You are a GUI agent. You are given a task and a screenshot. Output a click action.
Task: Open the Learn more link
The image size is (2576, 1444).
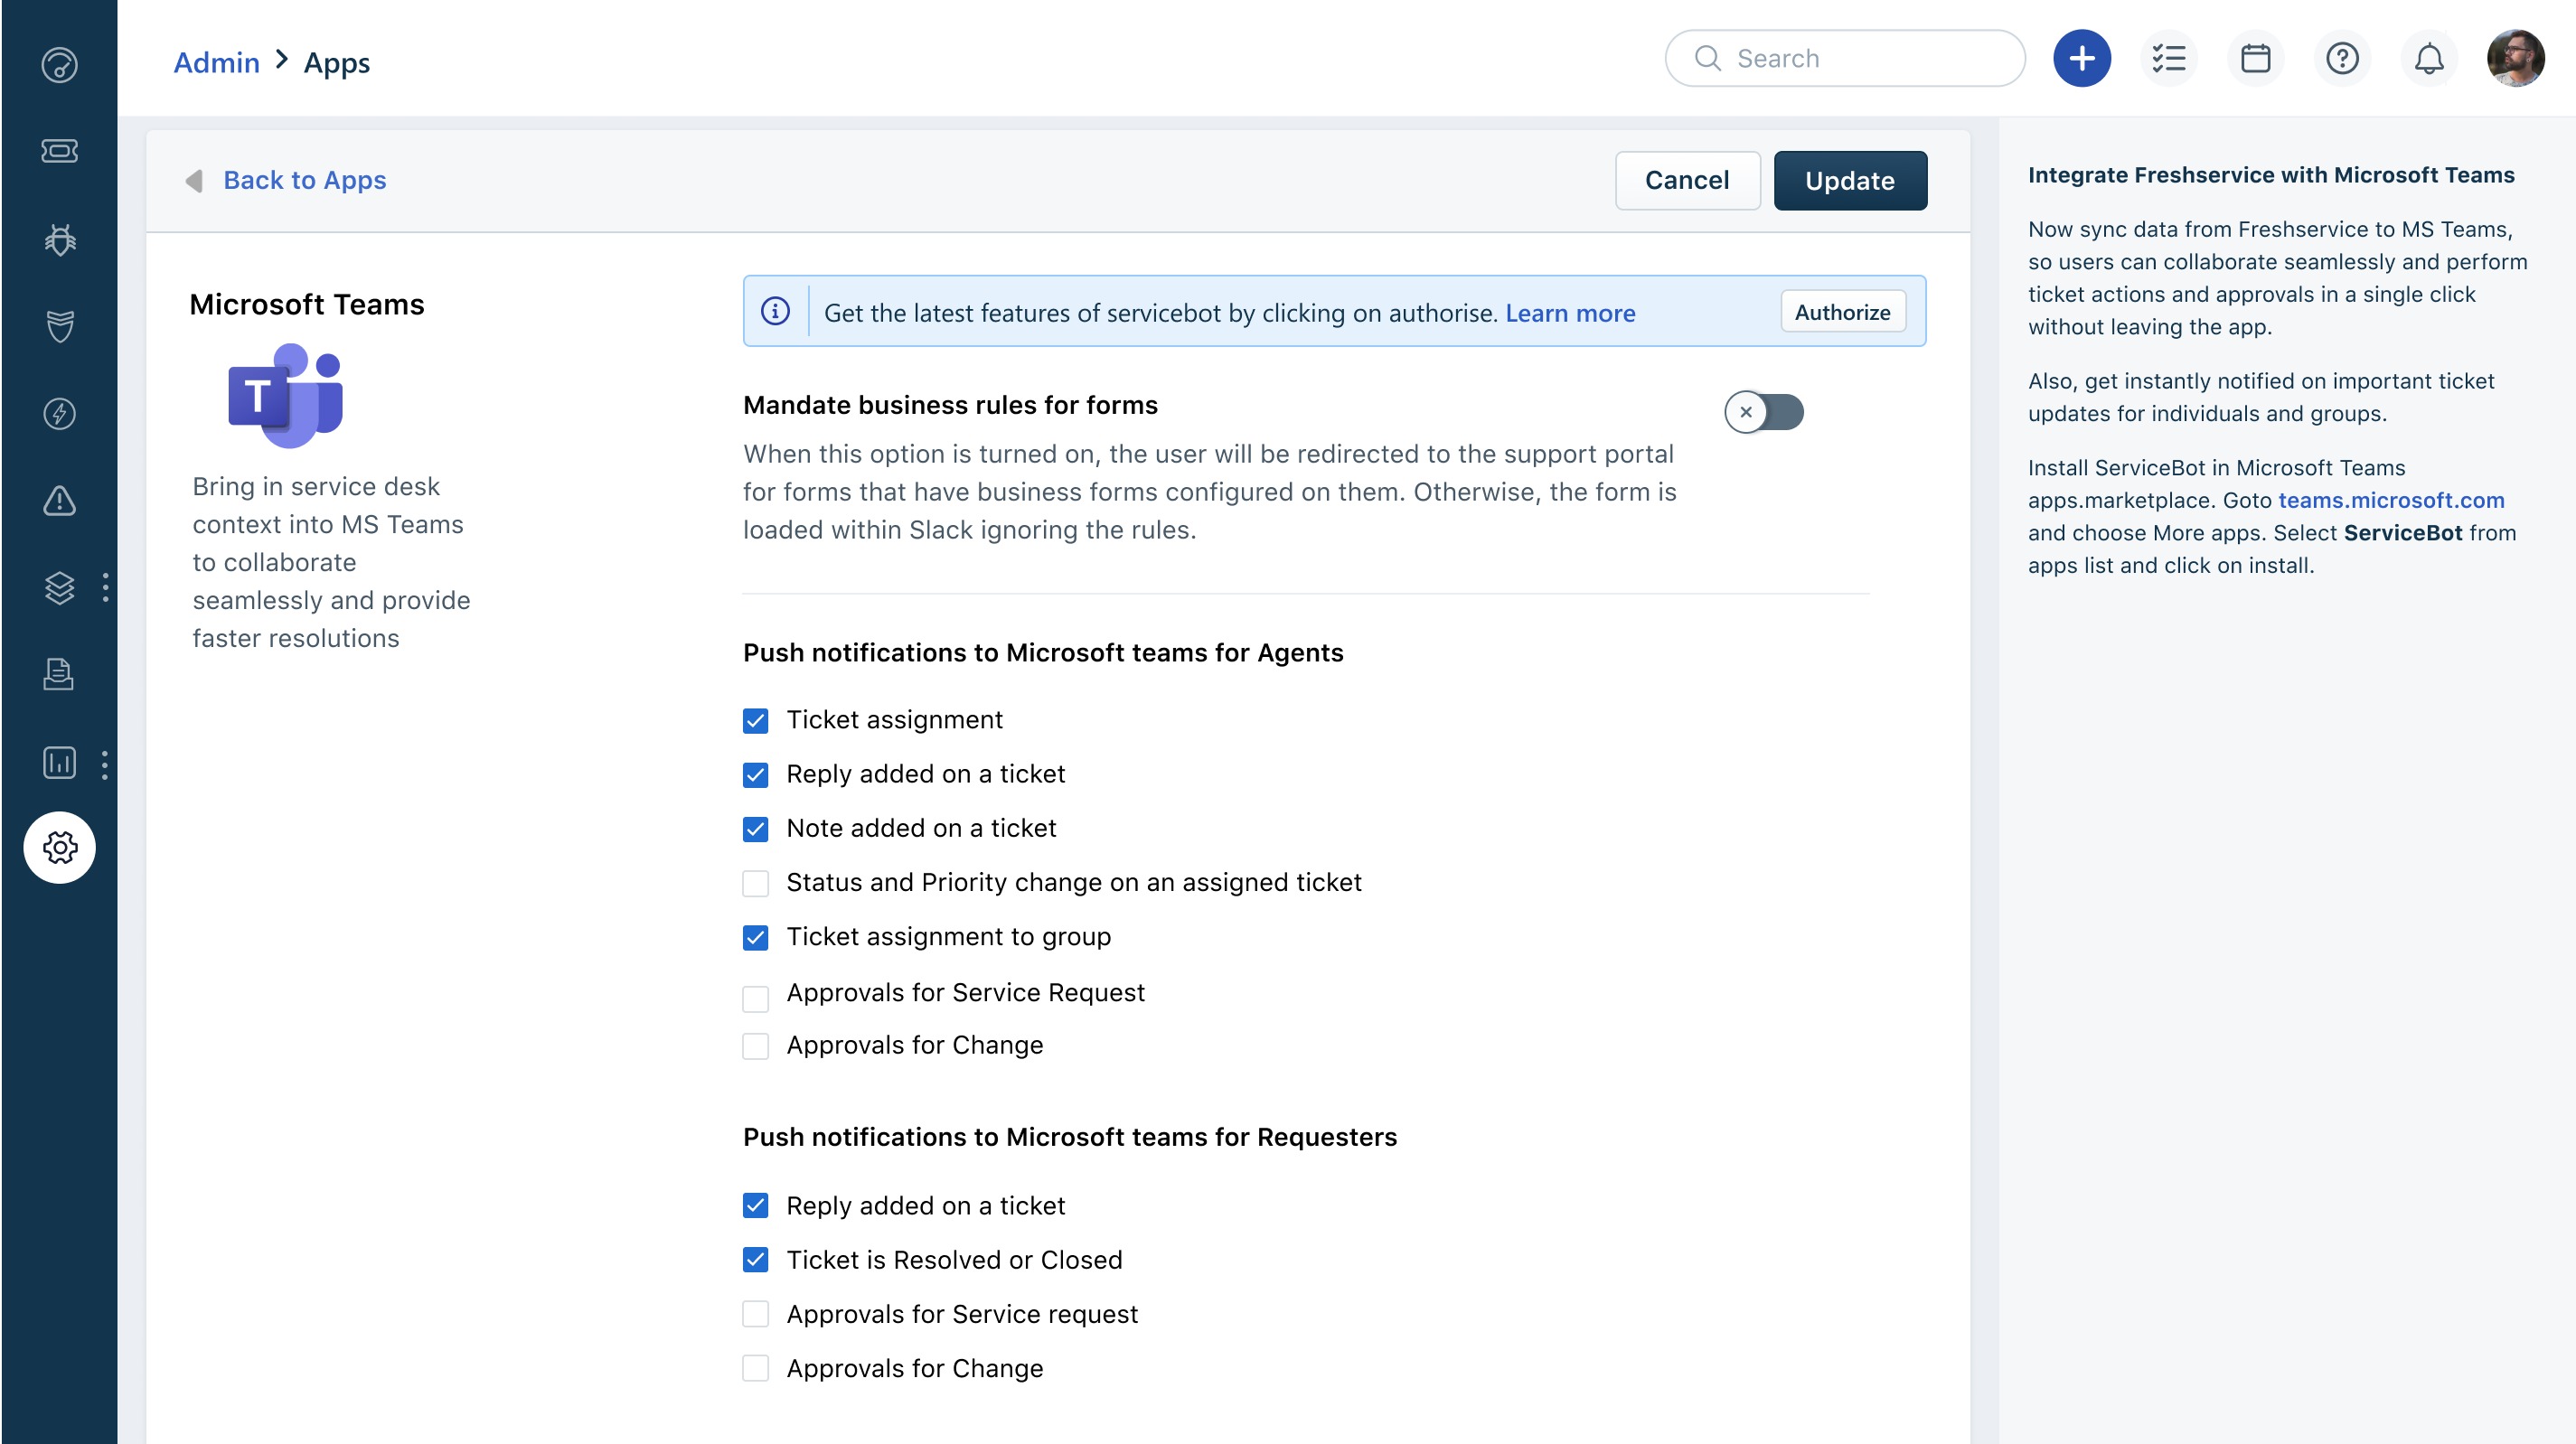[x=1569, y=313]
